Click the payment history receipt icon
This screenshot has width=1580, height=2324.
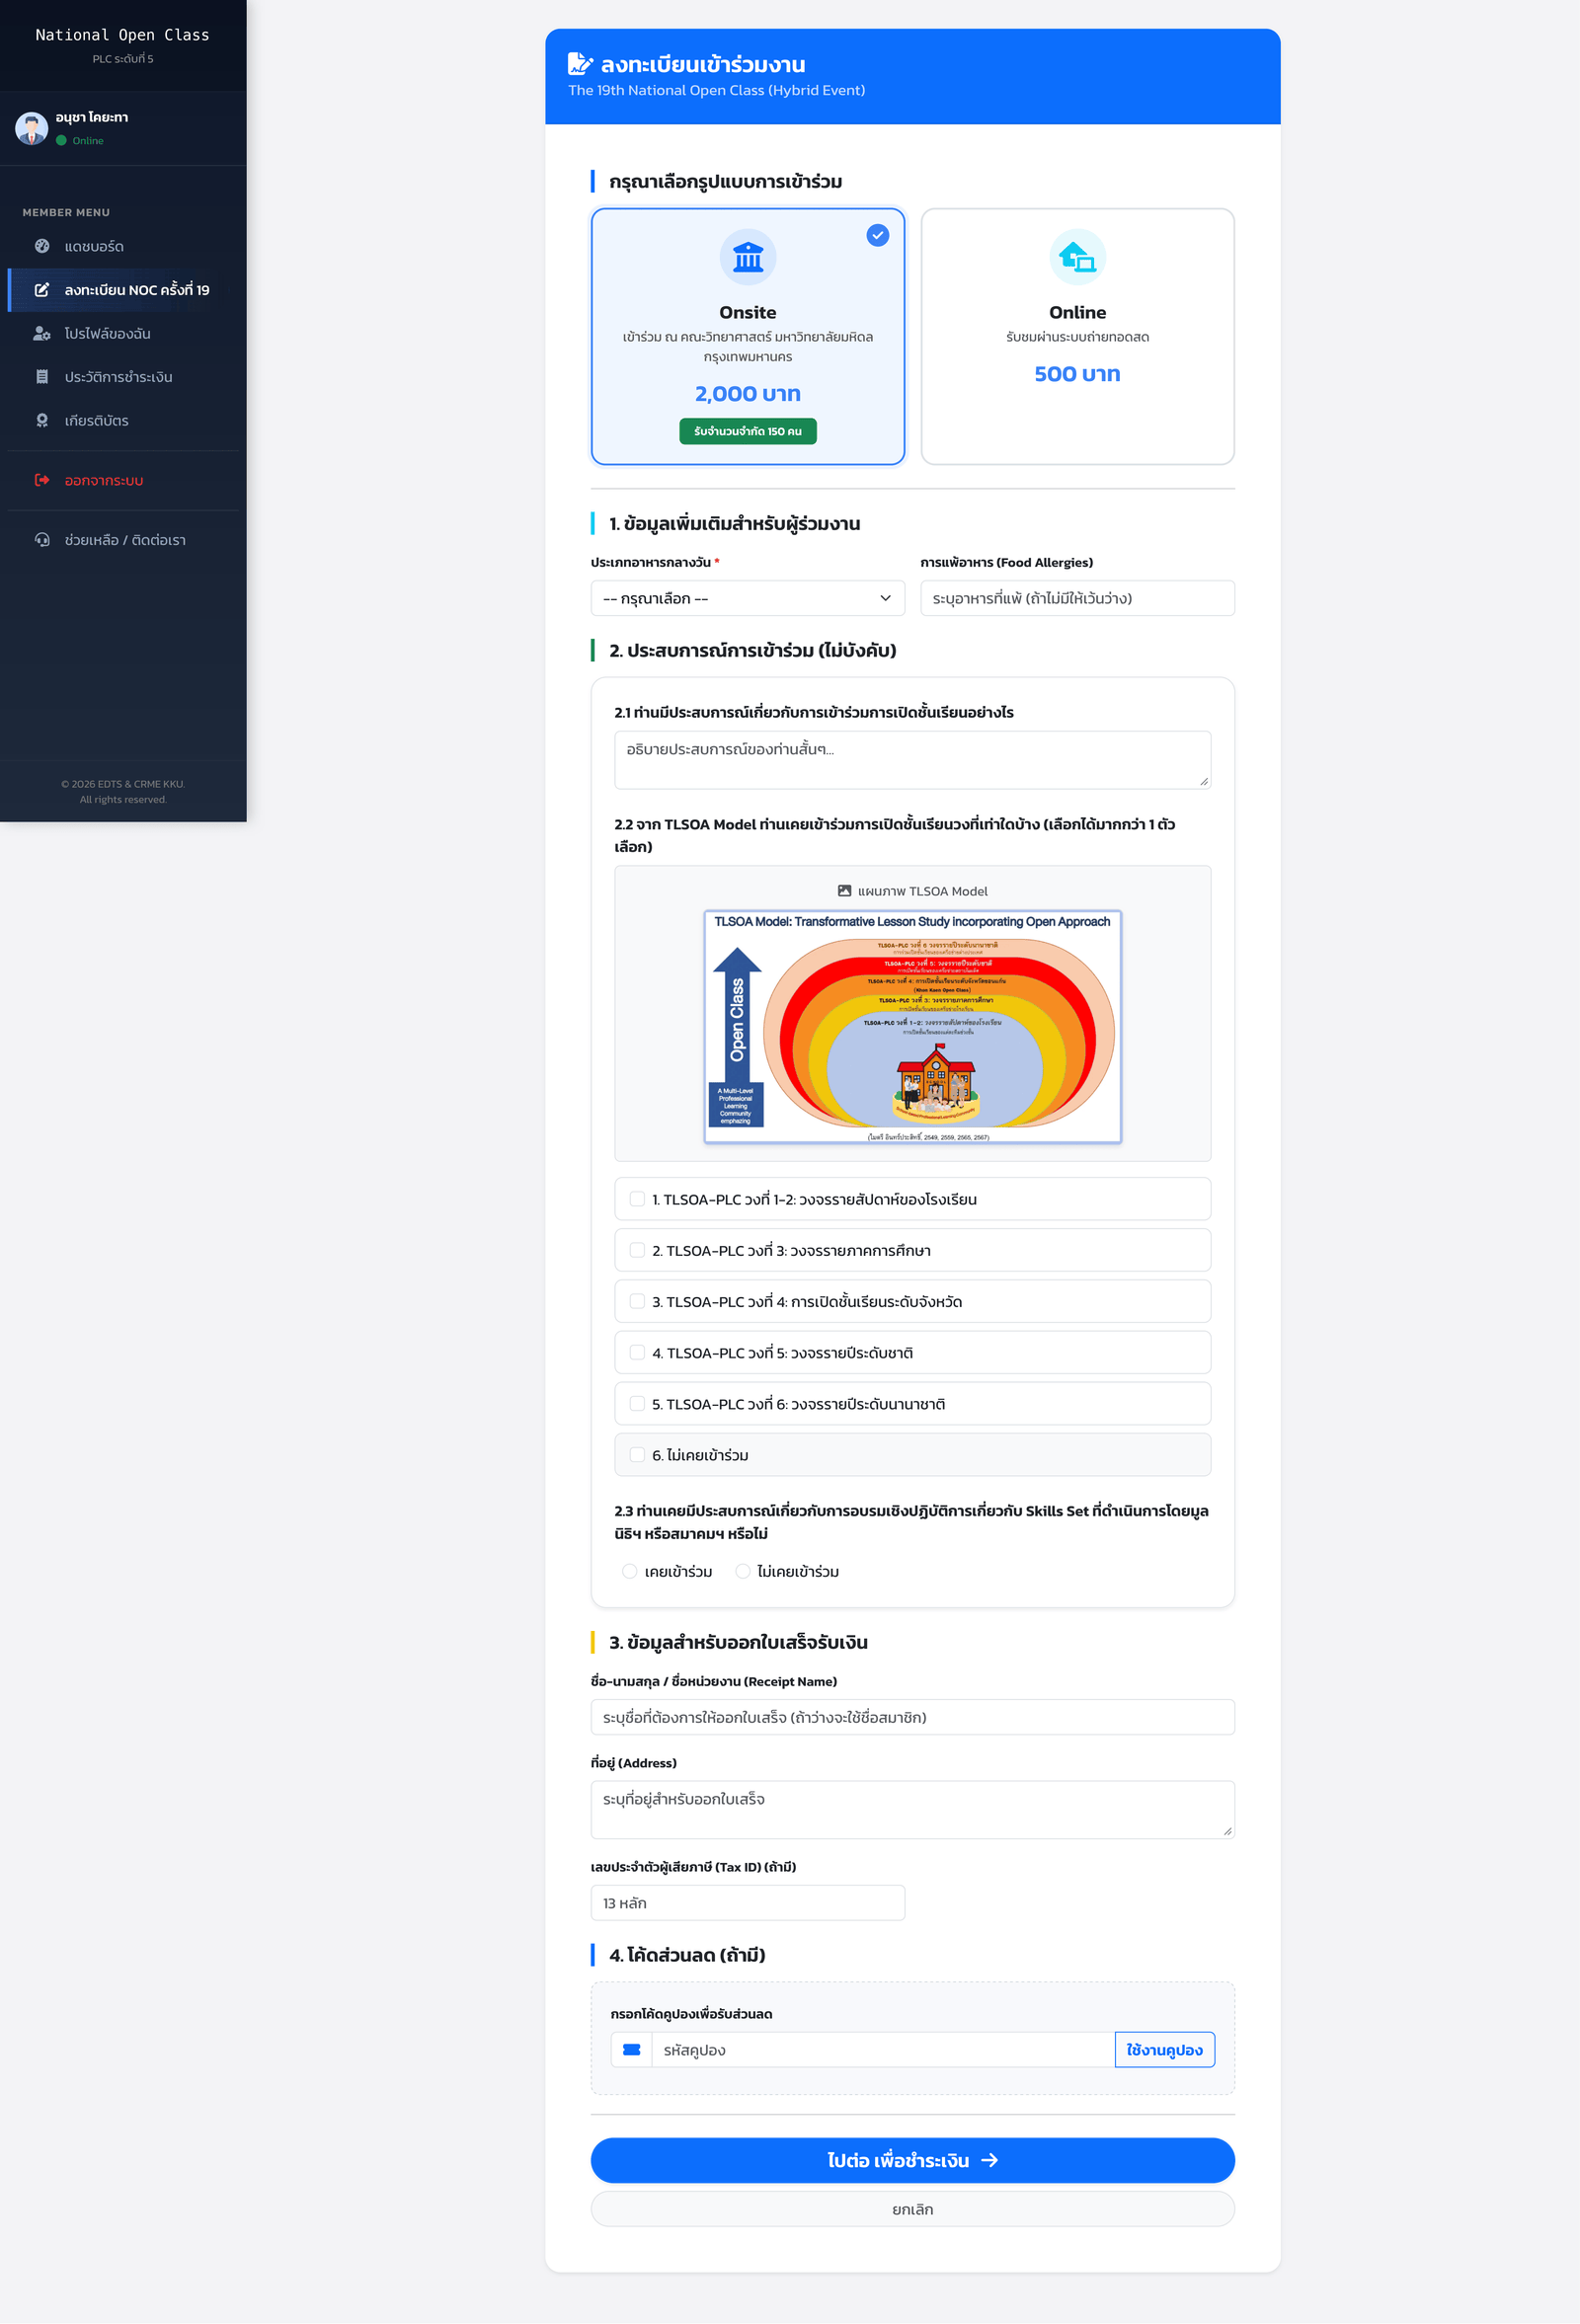[x=42, y=377]
